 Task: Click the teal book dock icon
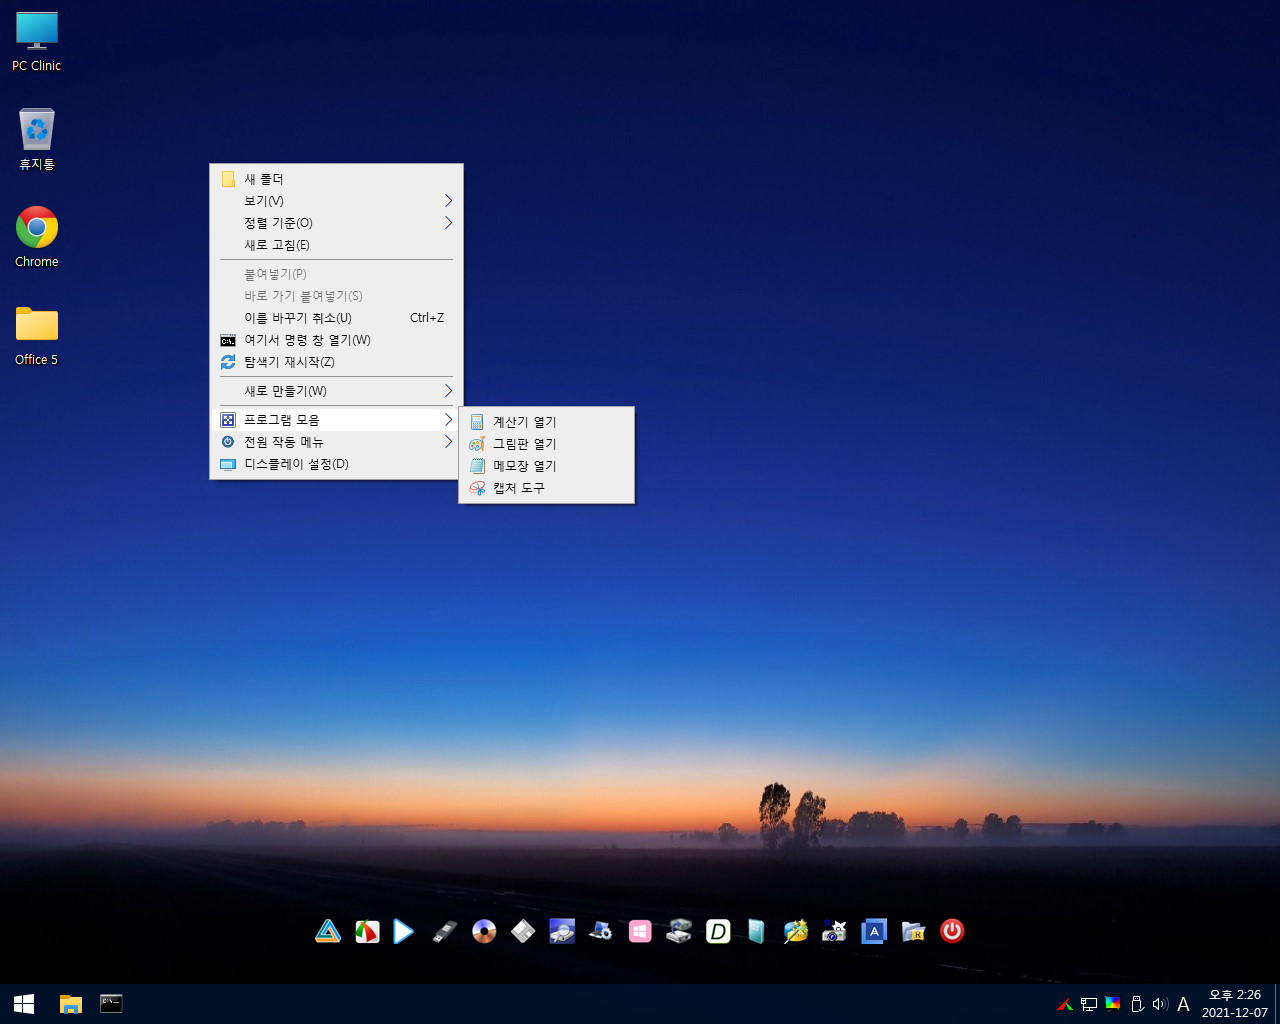(757, 932)
